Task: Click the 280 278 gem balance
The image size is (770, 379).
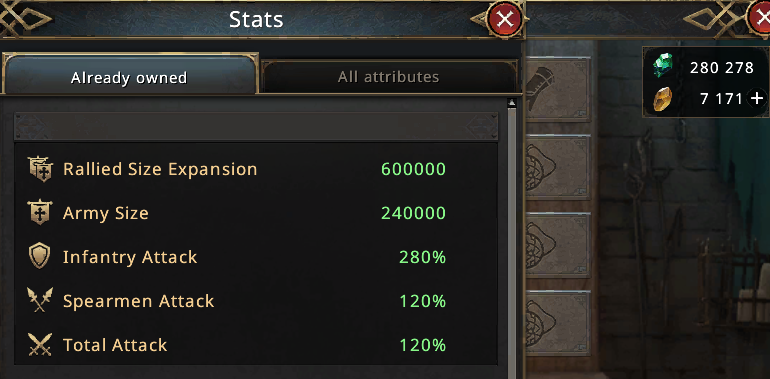Action: [x=721, y=67]
